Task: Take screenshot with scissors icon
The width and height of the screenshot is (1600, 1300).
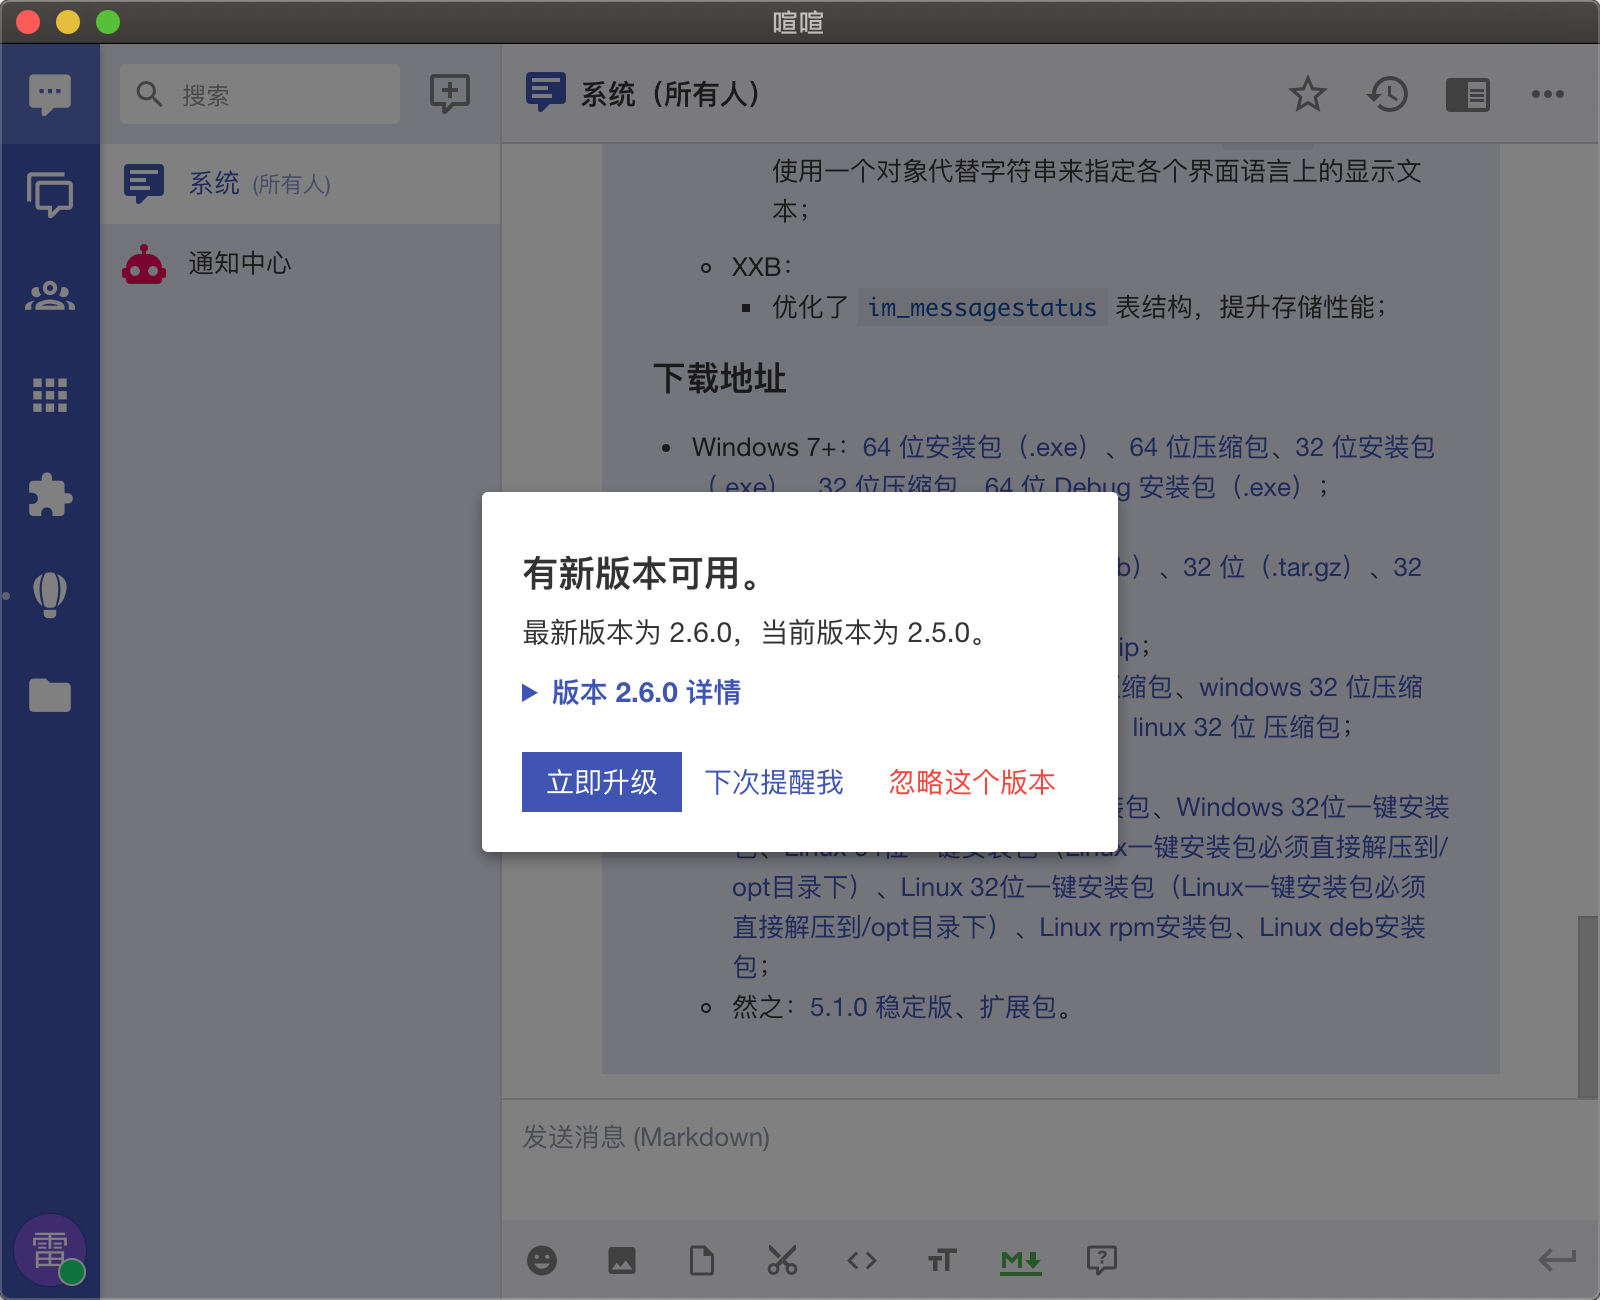Action: coord(782,1260)
